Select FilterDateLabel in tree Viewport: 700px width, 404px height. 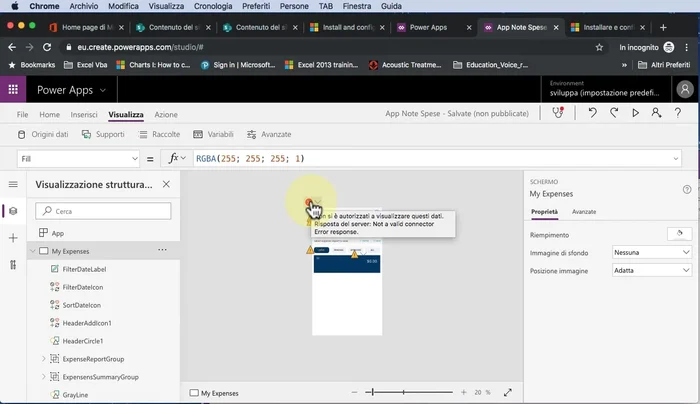[x=84, y=269]
